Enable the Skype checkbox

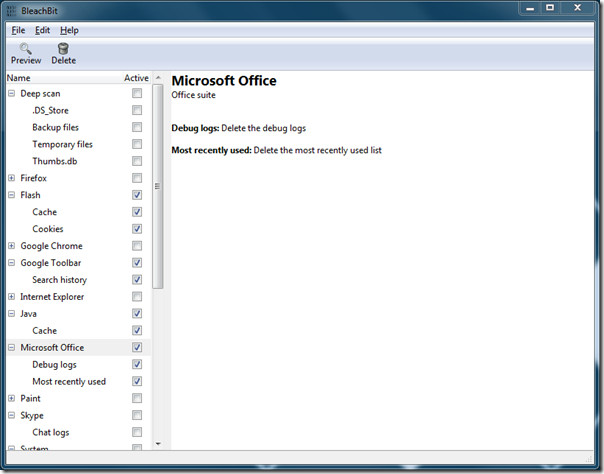pos(137,415)
